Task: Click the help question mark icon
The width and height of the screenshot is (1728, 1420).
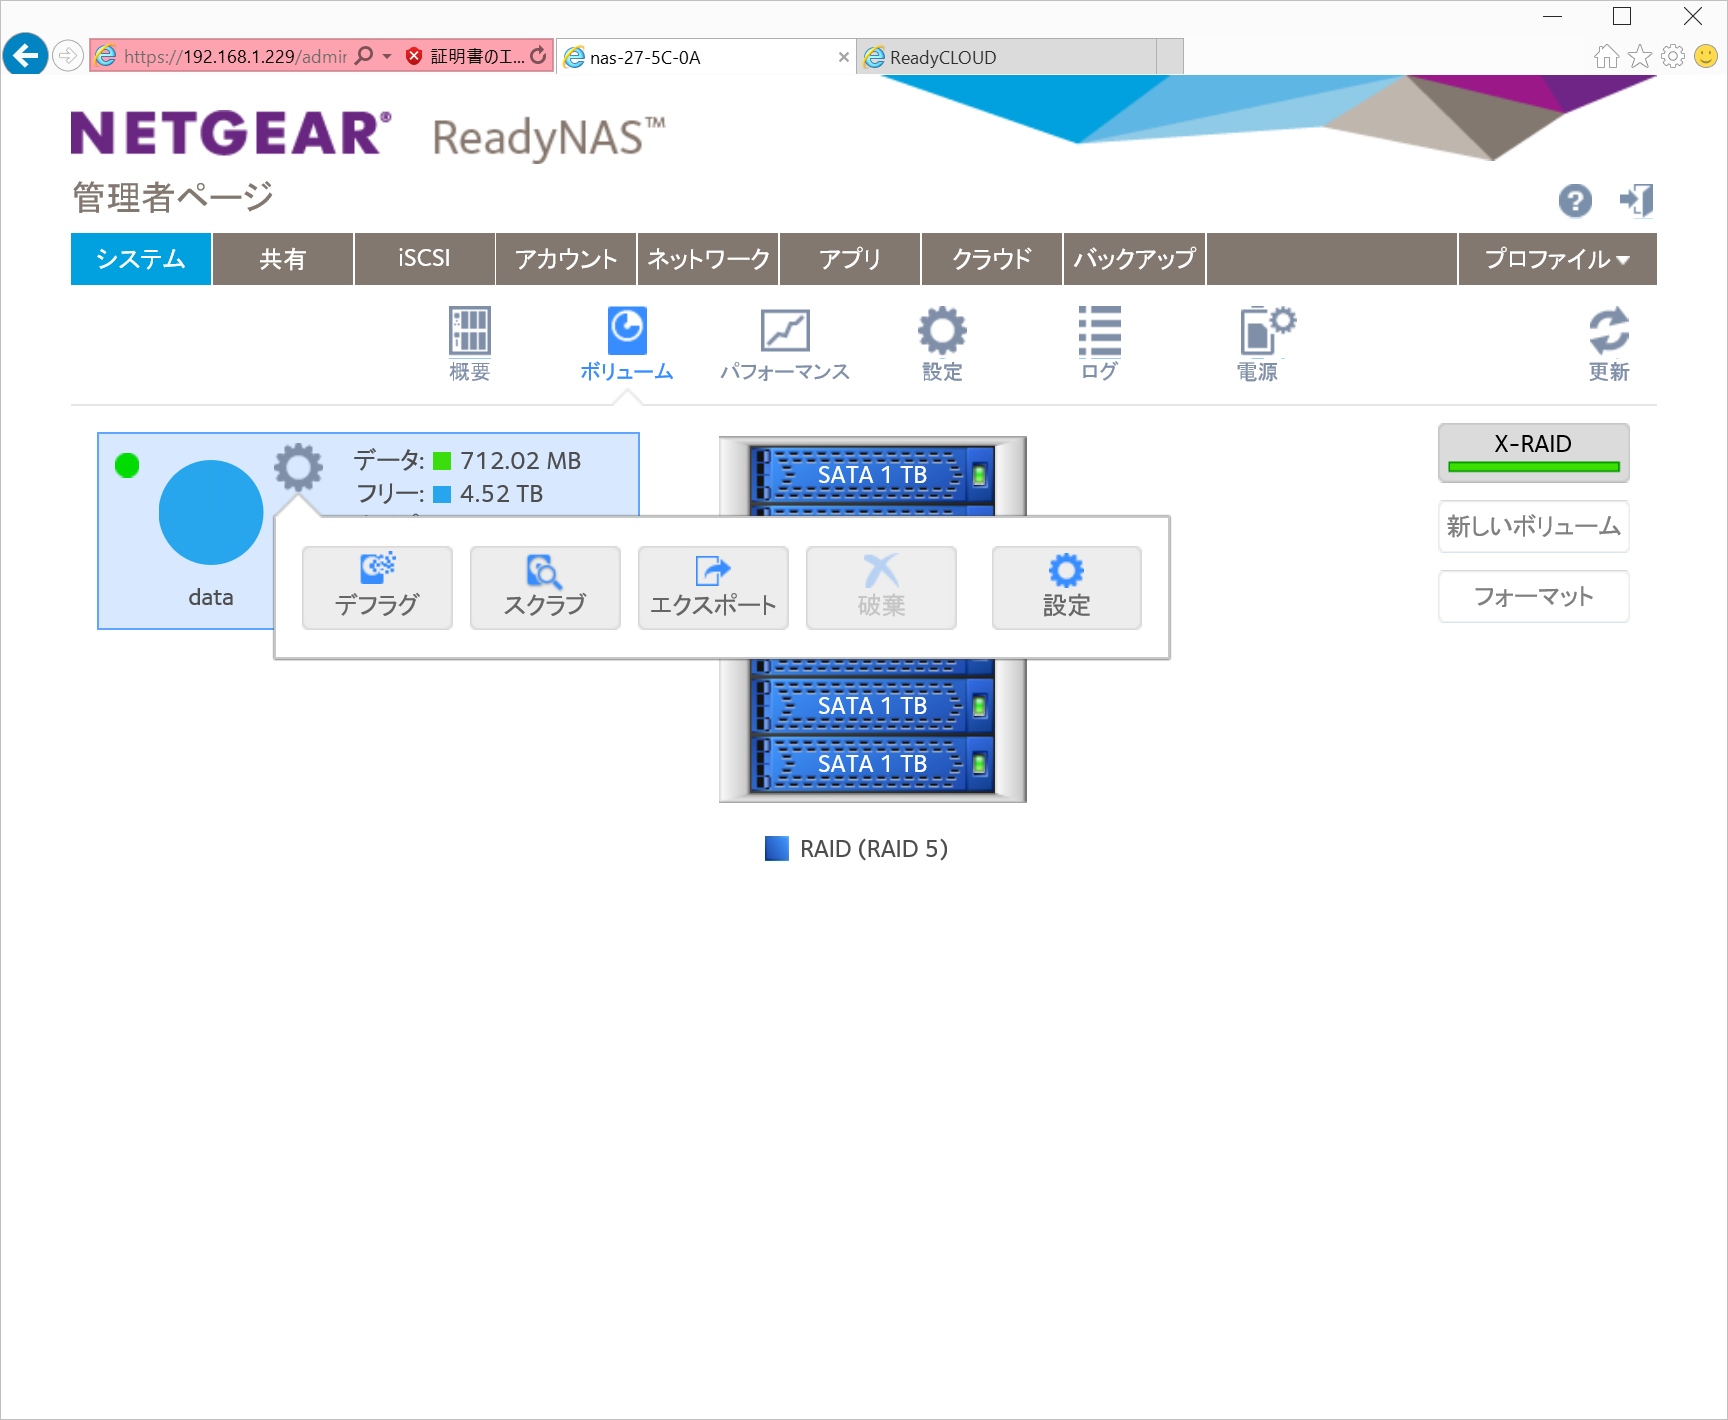Action: (x=1575, y=201)
